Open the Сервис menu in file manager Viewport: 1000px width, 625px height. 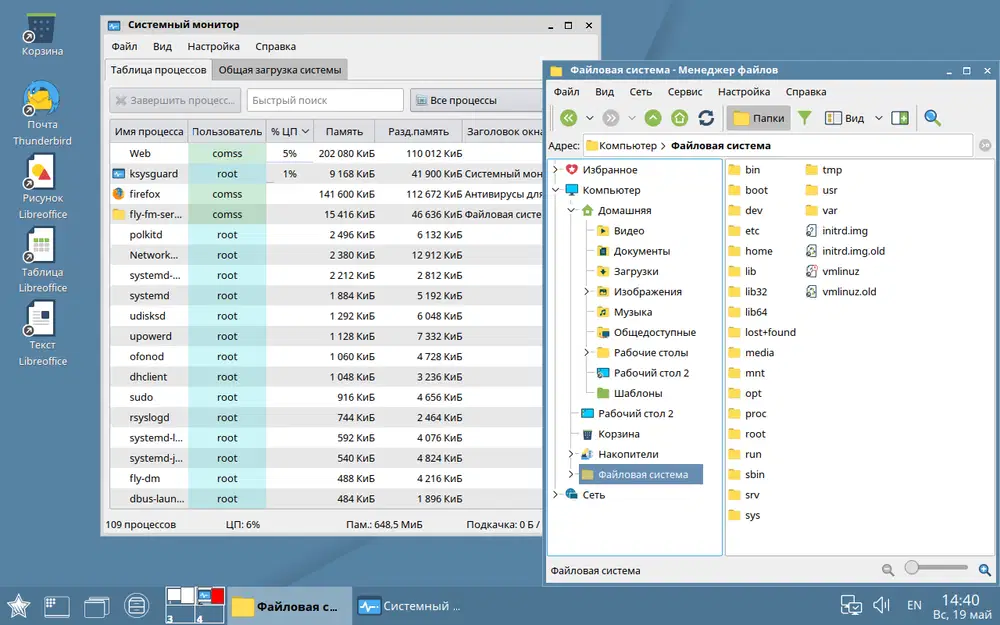tap(685, 92)
